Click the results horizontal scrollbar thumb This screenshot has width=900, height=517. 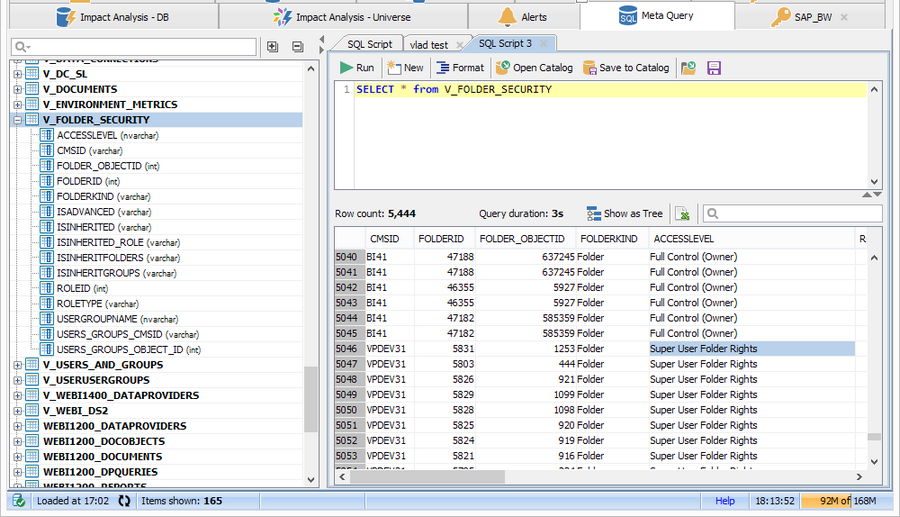tap(427, 477)
